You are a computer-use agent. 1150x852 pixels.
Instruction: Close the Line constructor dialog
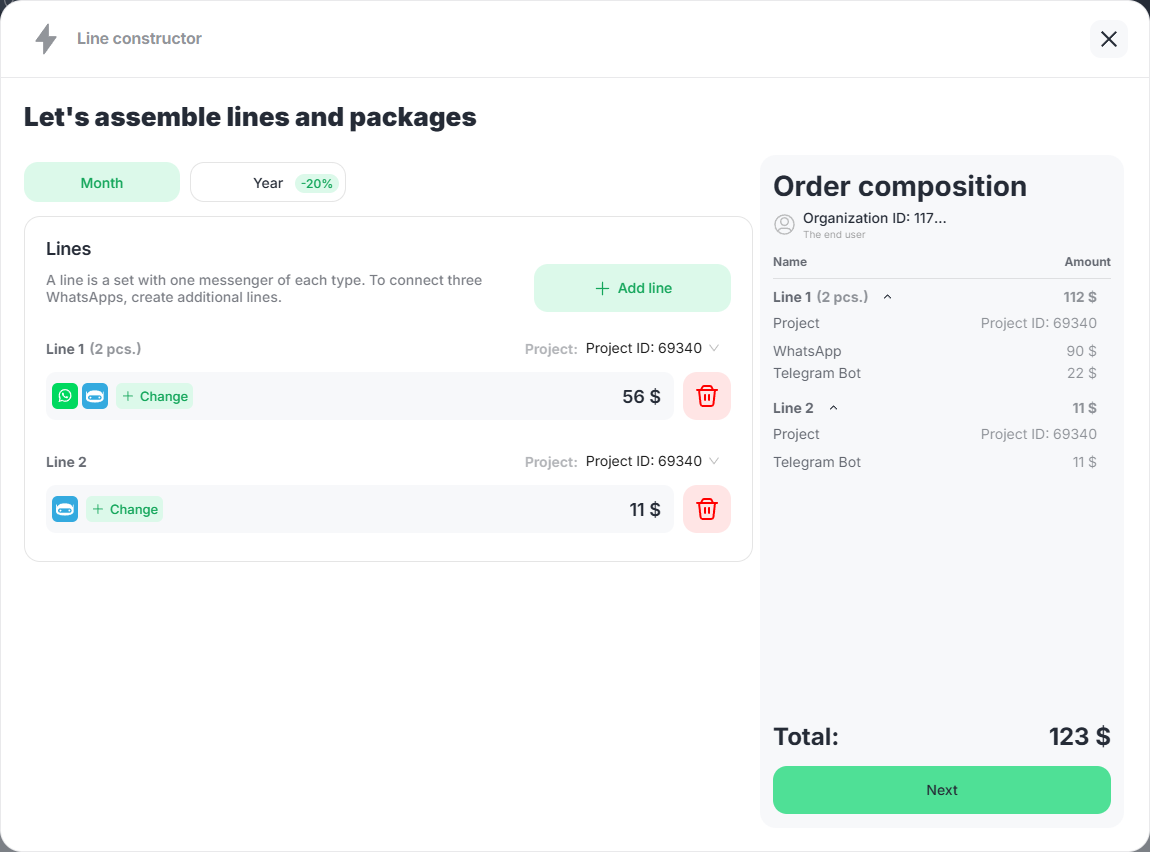[1108, 39]
